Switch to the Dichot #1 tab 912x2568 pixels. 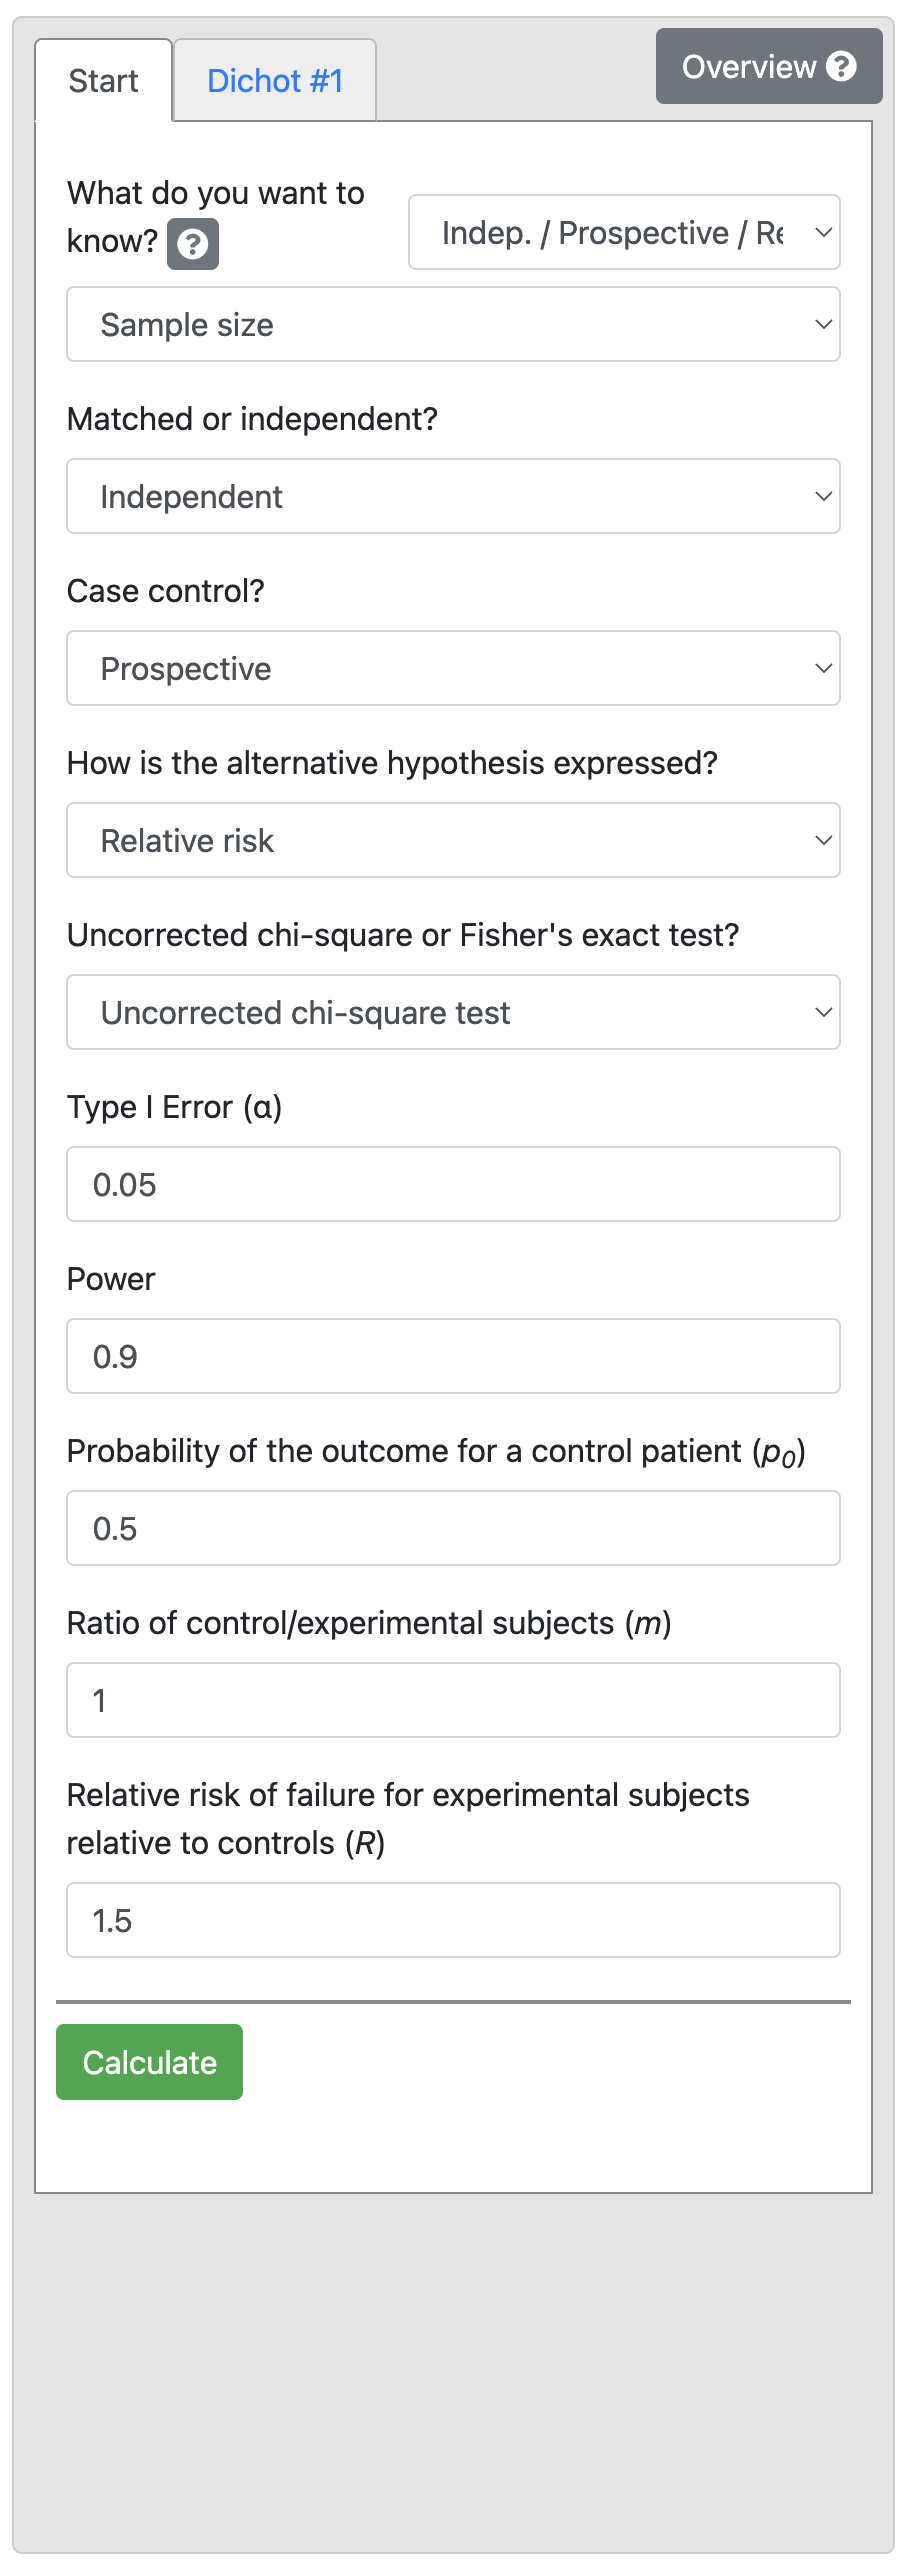[x=275, y=81]
